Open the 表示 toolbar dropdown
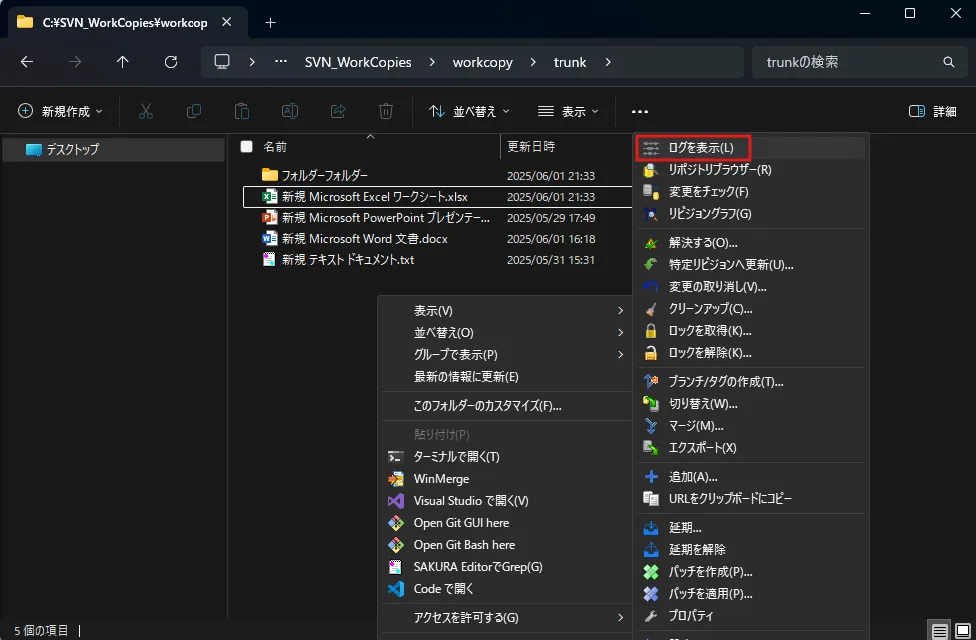Viewport: 976px width, 640px height. tap(568, 111)
